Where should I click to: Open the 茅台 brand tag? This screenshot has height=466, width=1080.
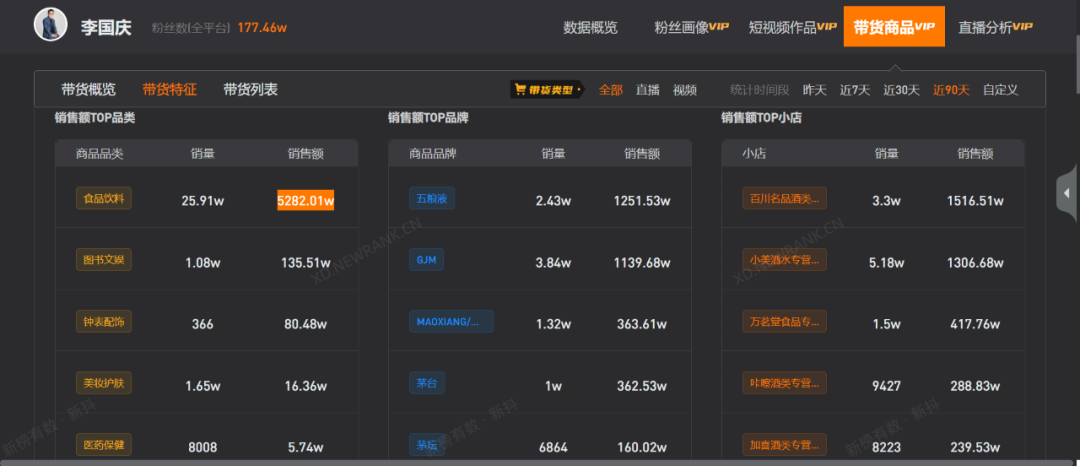tap(426, 383)
